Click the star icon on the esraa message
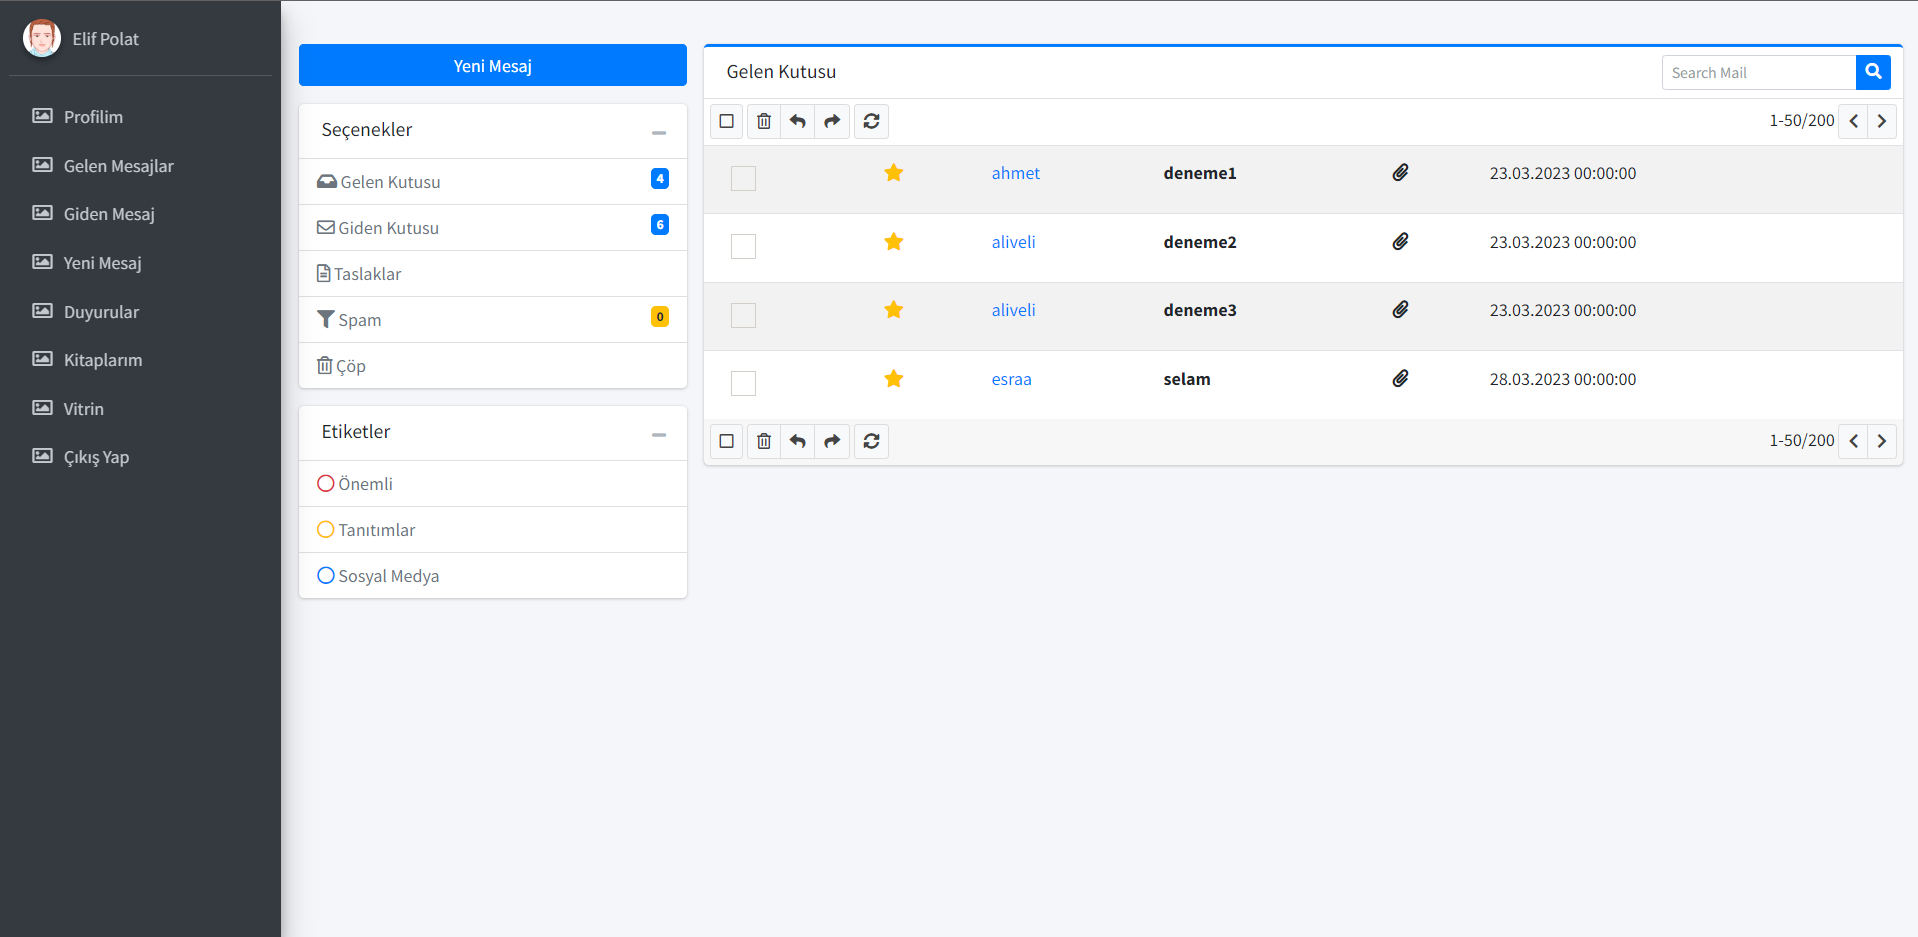Viewport: 1918px width, 937px height. coord(893,379)
